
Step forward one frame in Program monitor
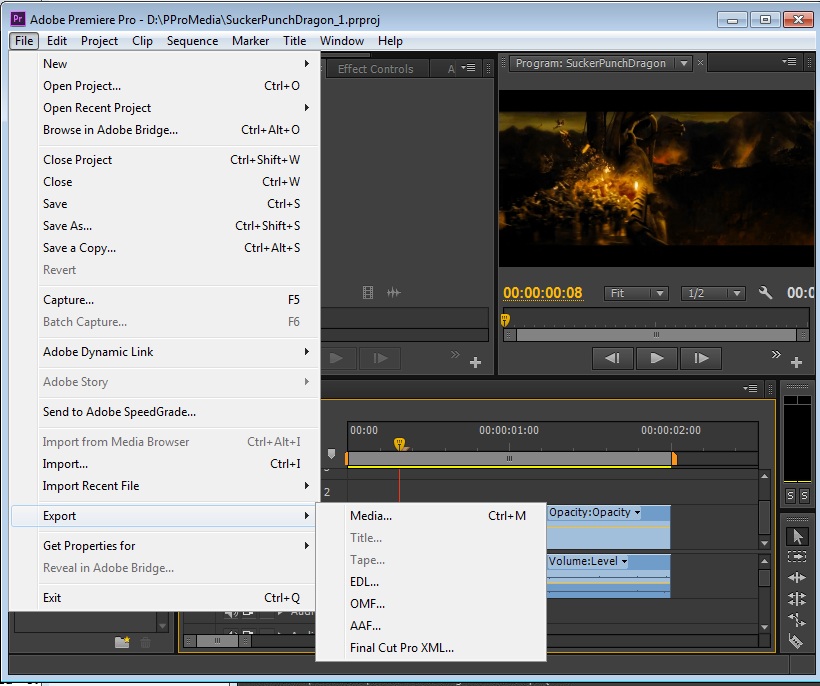(701, 359)
